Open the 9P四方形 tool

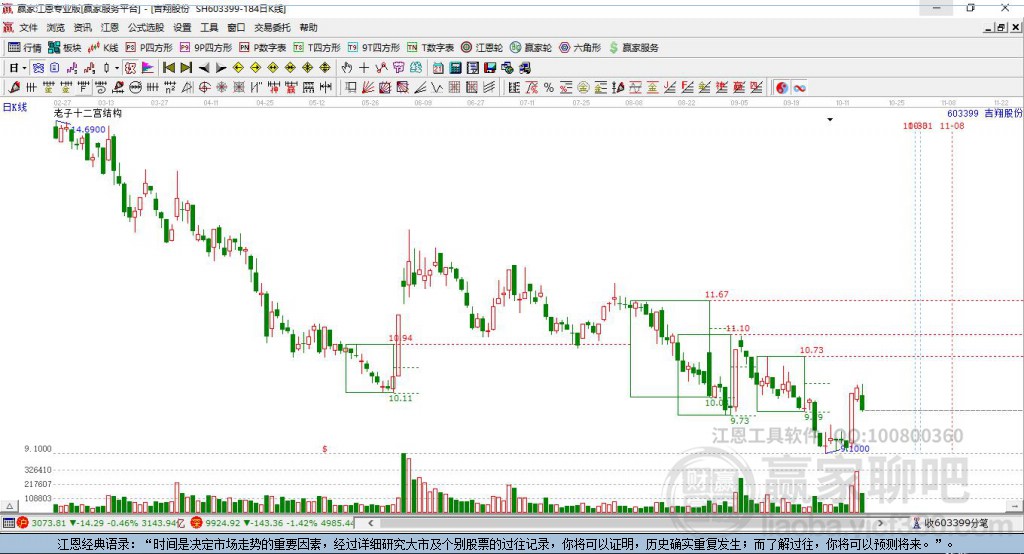pos(206,48)
